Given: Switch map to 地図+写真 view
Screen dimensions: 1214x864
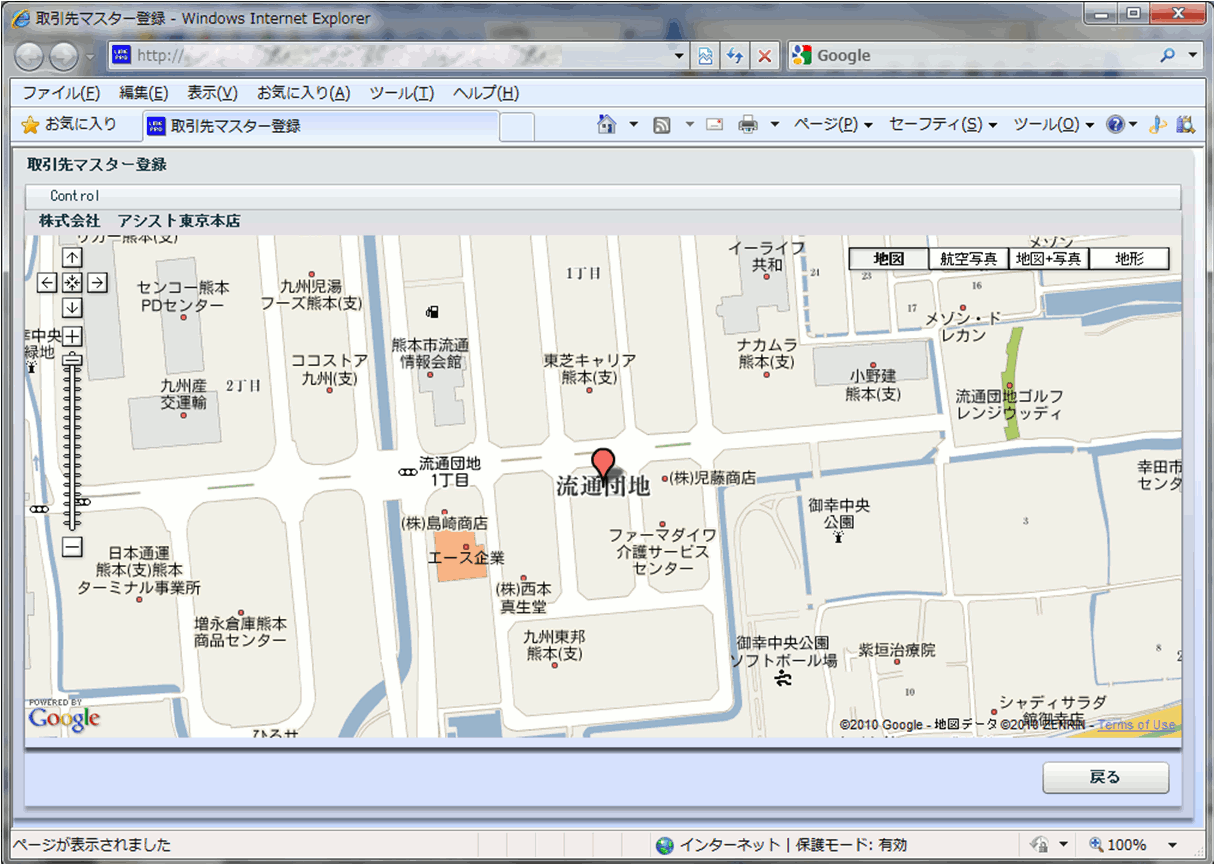Looking at the screenshot, I should pyautogui.click(x=1048, y=258).
